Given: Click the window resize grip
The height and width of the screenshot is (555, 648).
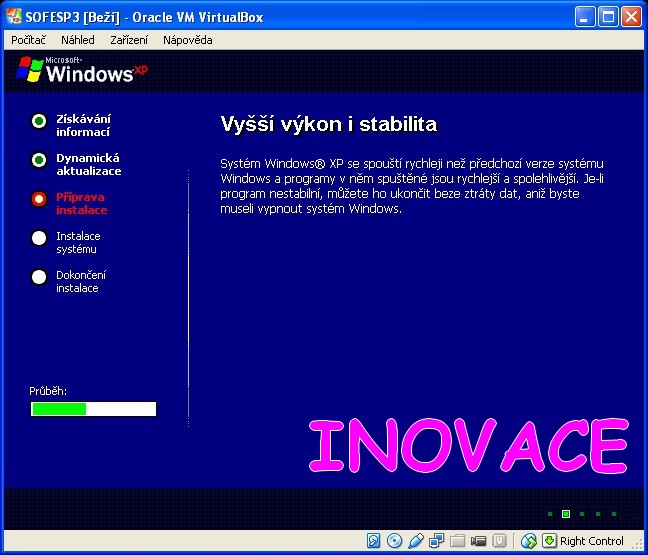Looking at the screenshot, I should 638,545.
